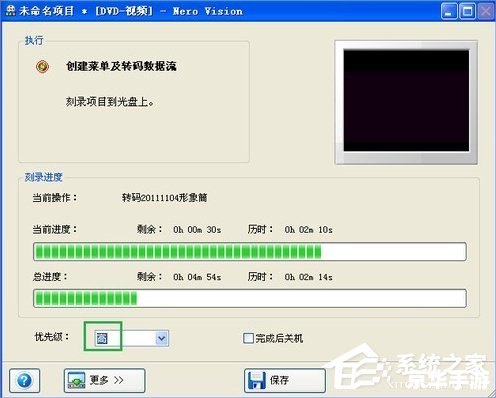
Task: Click the 当前操作 label
Action: click(55, 198)
